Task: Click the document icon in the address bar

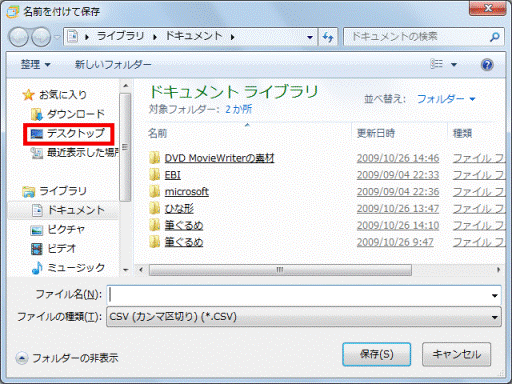Action: 73,36
